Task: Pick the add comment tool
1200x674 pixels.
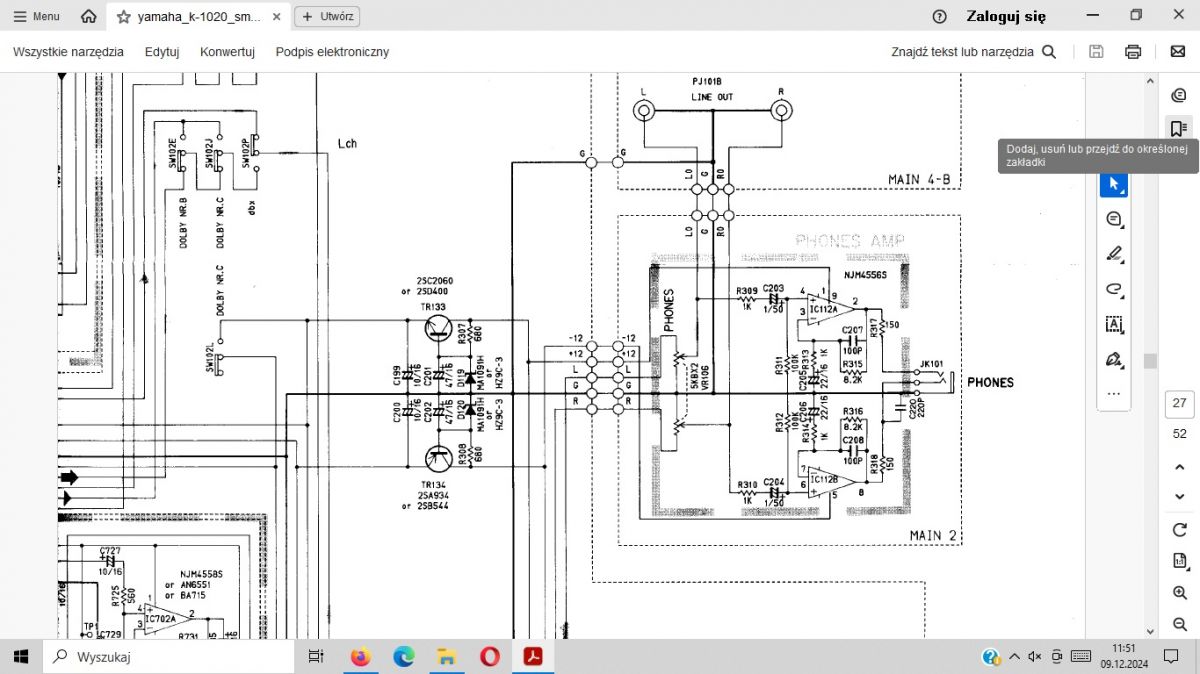Action: pos(1113,219)
